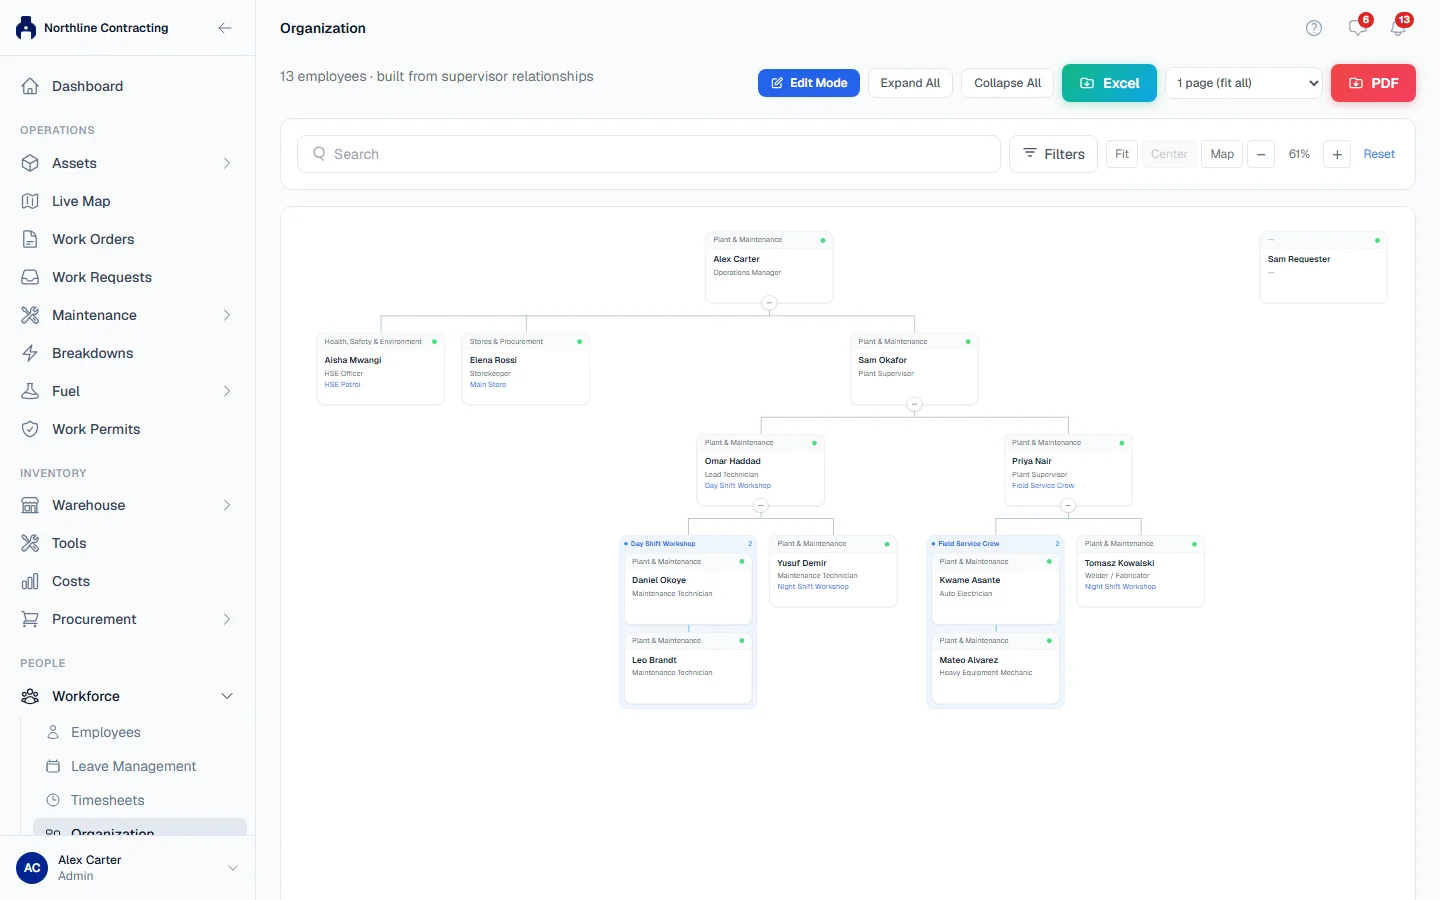Viewport: 1440px width, 900px height.
Task: Open the chat messages icon with 6 badge
Action: [x=1357, y=28]
